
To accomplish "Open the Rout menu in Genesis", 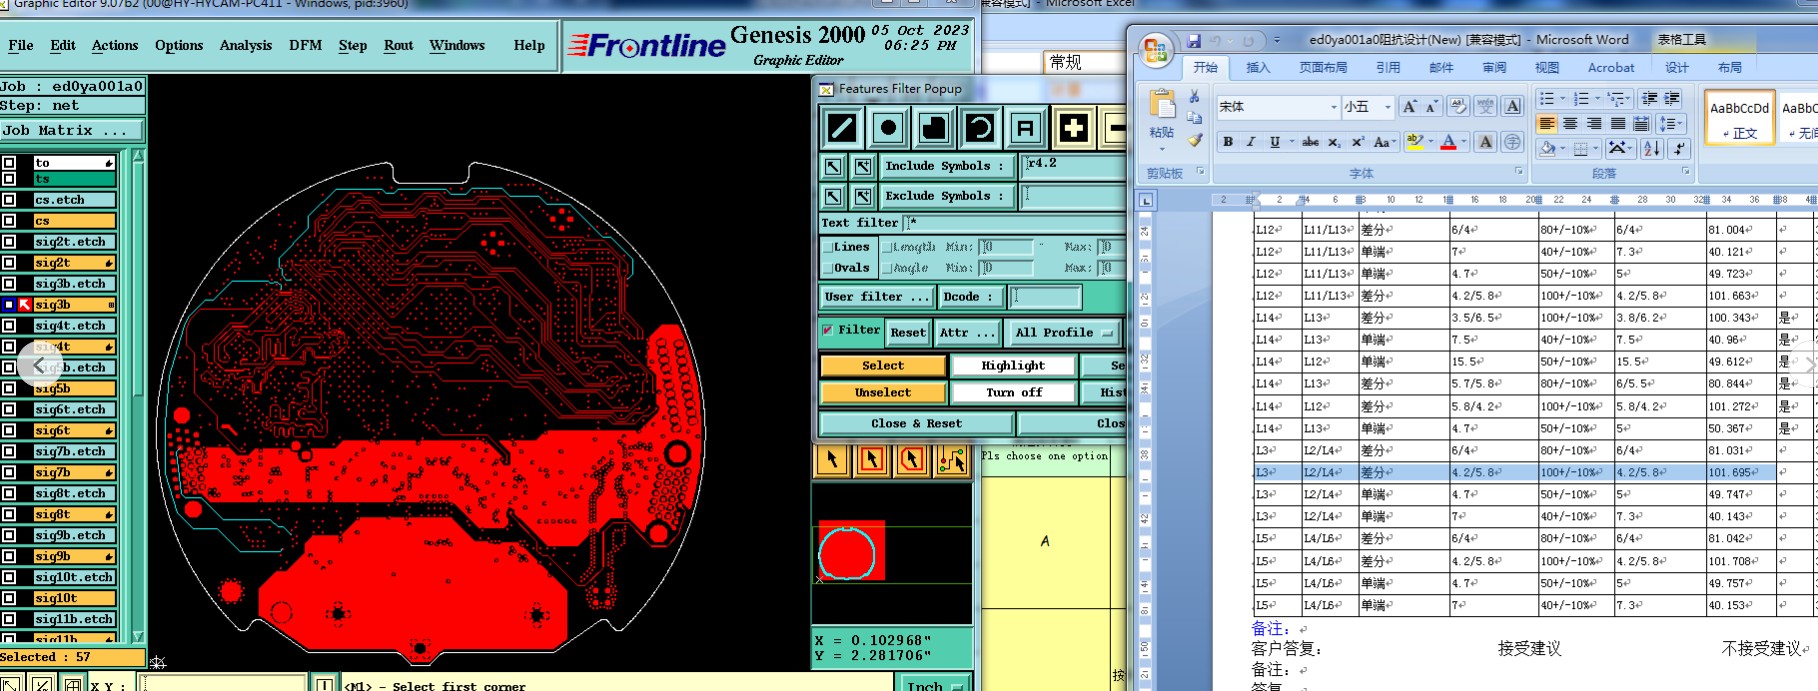I will point(398,45).
